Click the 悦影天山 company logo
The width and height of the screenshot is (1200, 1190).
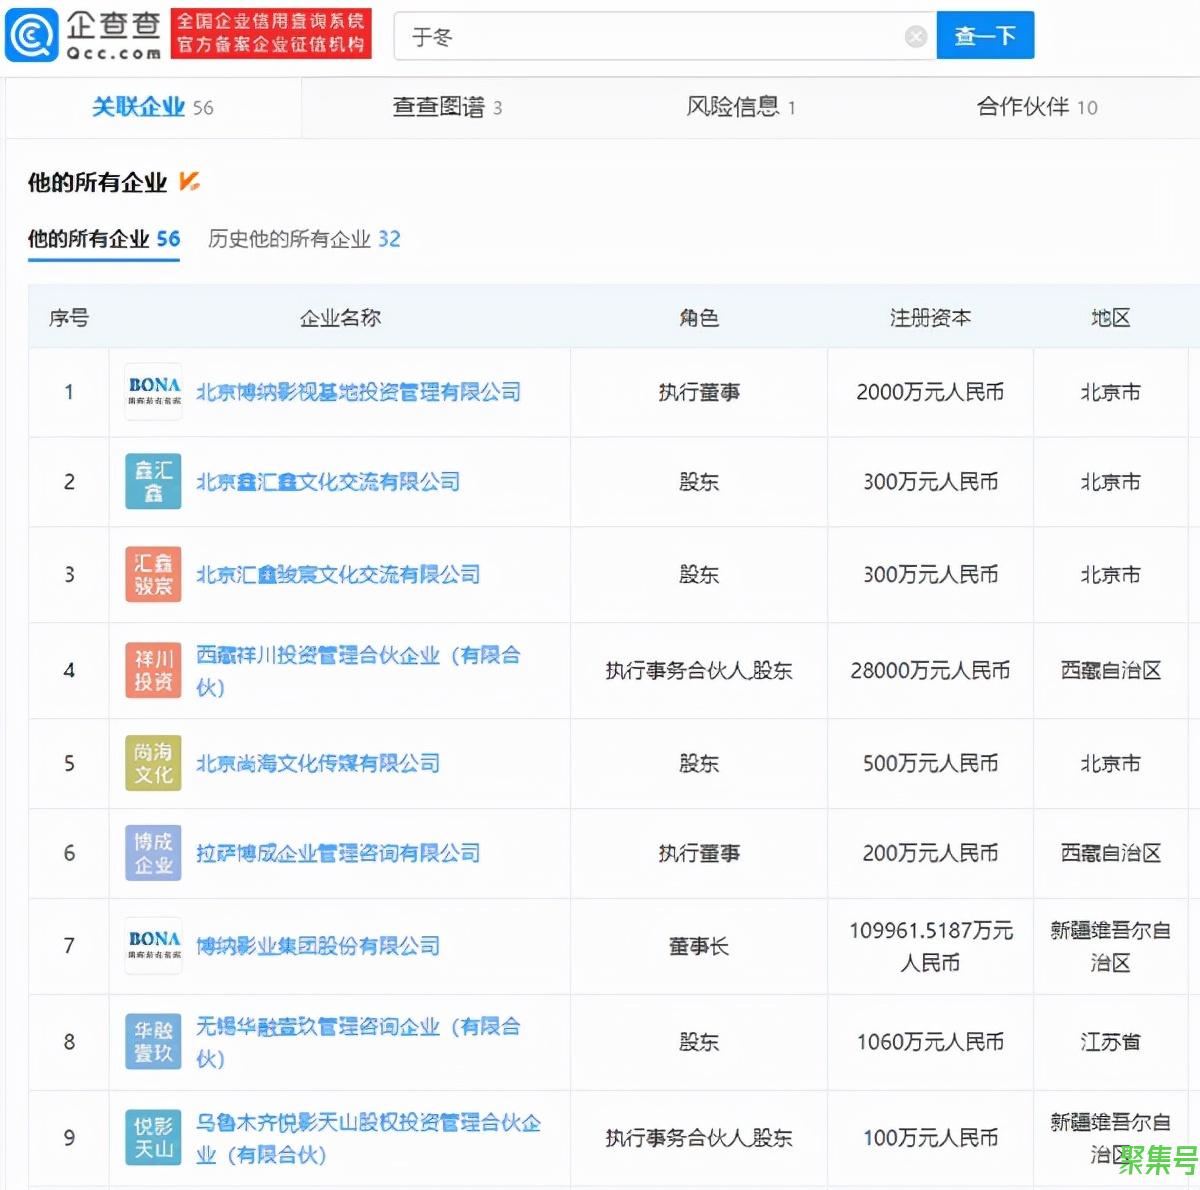click(x=154, y=1137)
